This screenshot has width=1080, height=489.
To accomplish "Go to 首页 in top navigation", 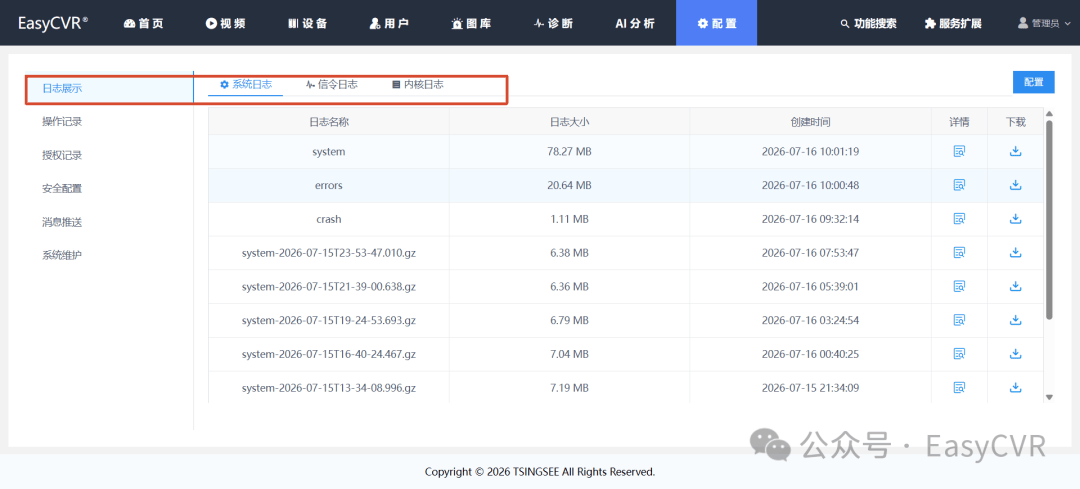I will 144,23.
